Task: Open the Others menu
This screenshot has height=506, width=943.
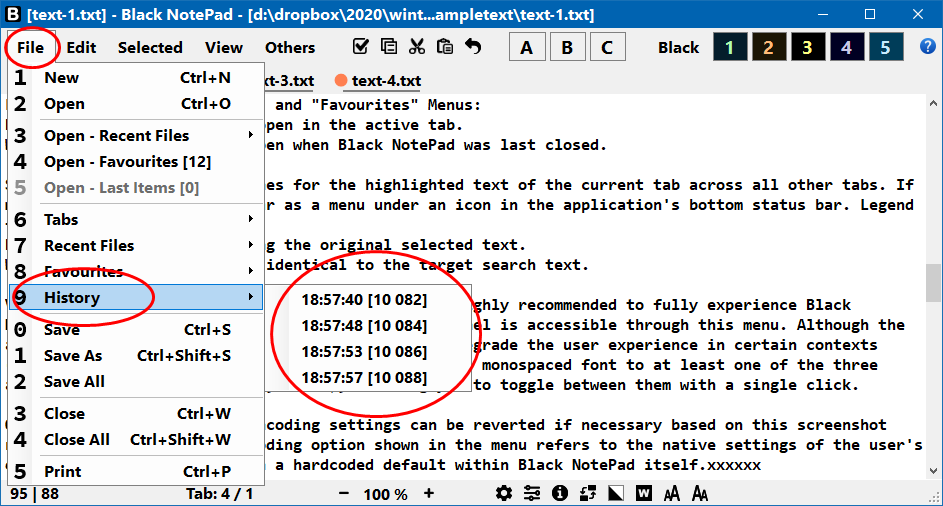Action: (290, 48)
